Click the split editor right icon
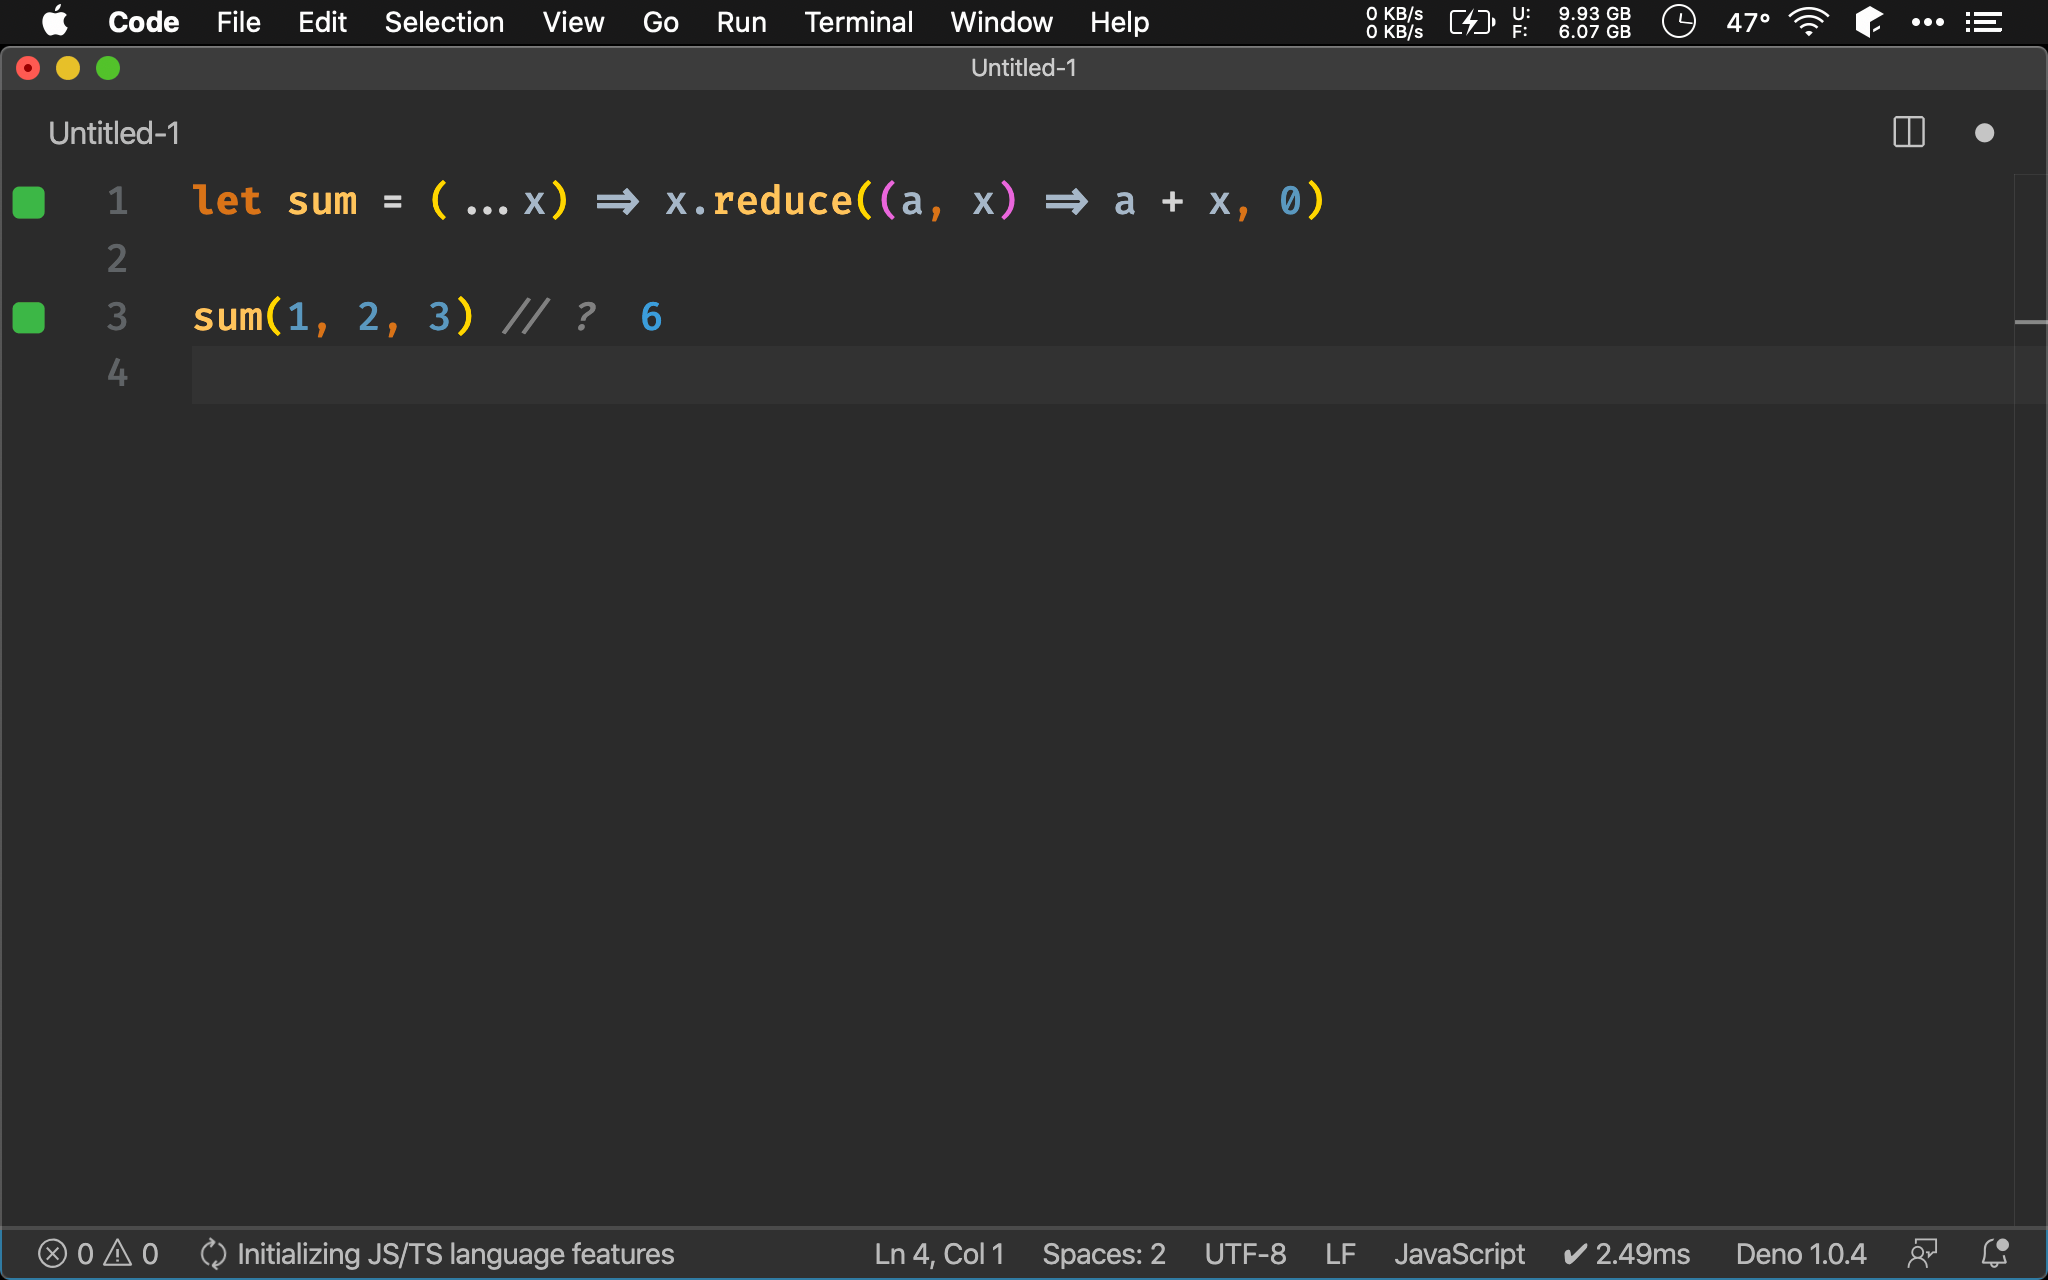This screenshot has width=2048, height=1280. (1908, 133)
